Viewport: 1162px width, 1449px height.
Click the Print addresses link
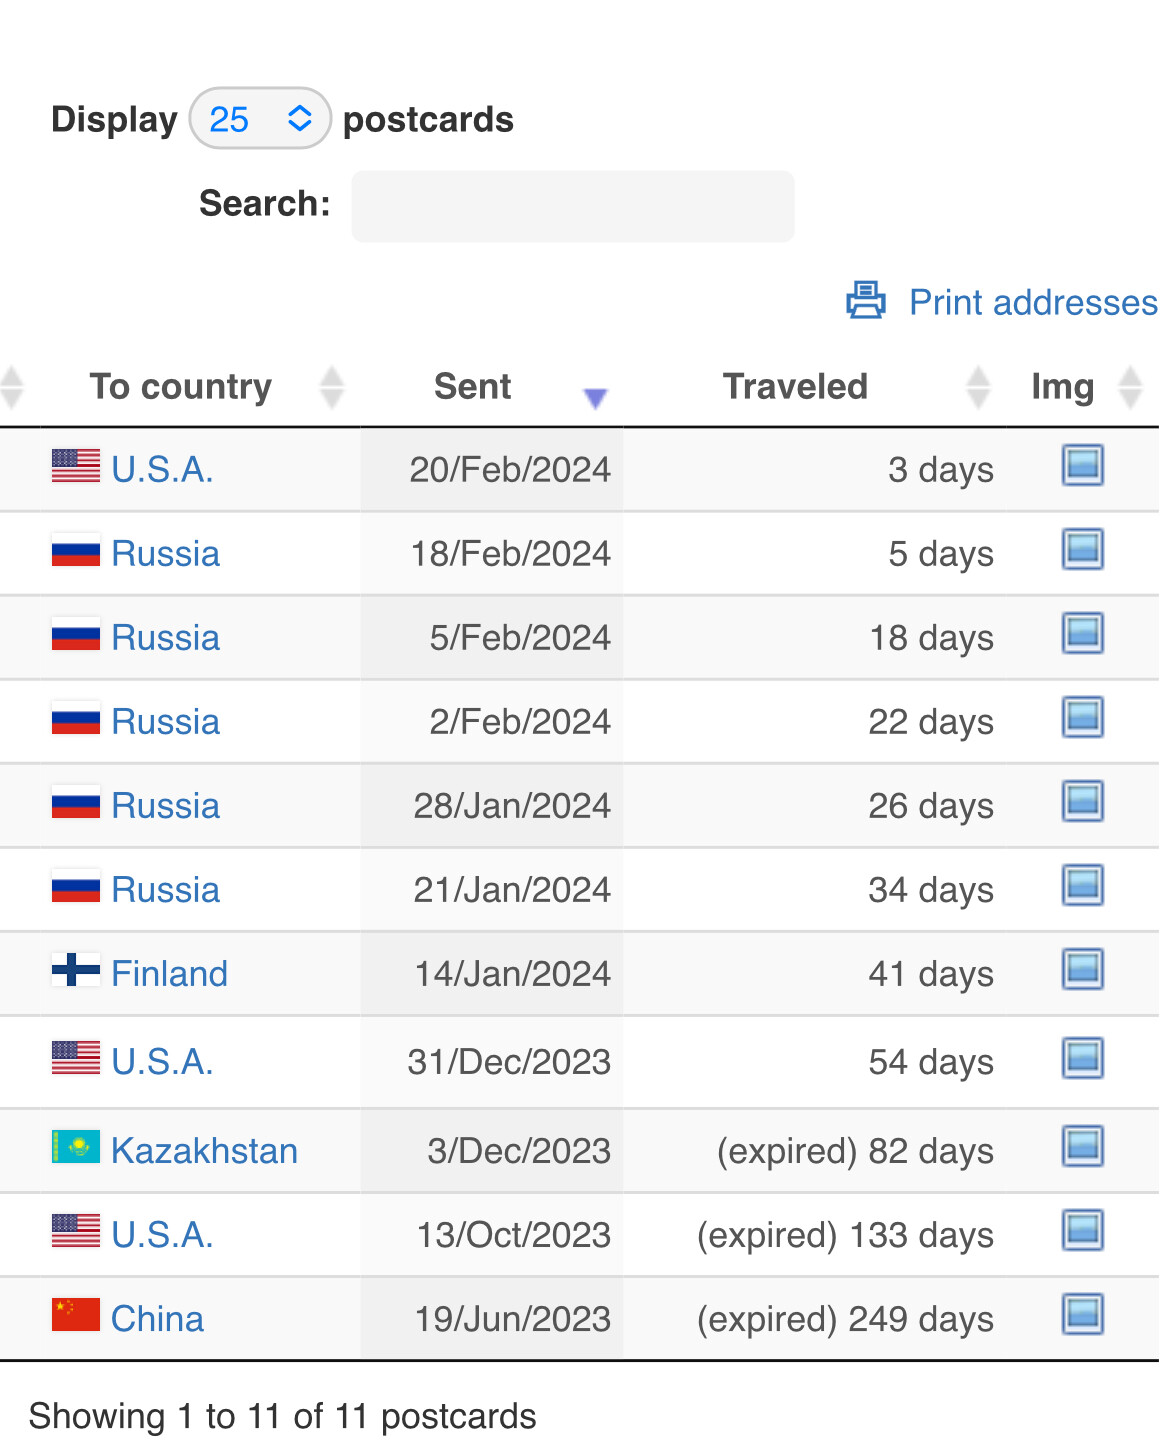click(x=1033, y=302)
